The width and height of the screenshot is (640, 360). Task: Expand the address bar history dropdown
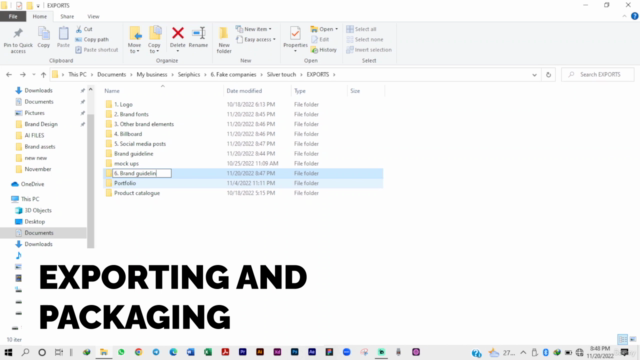coord(534,75)
